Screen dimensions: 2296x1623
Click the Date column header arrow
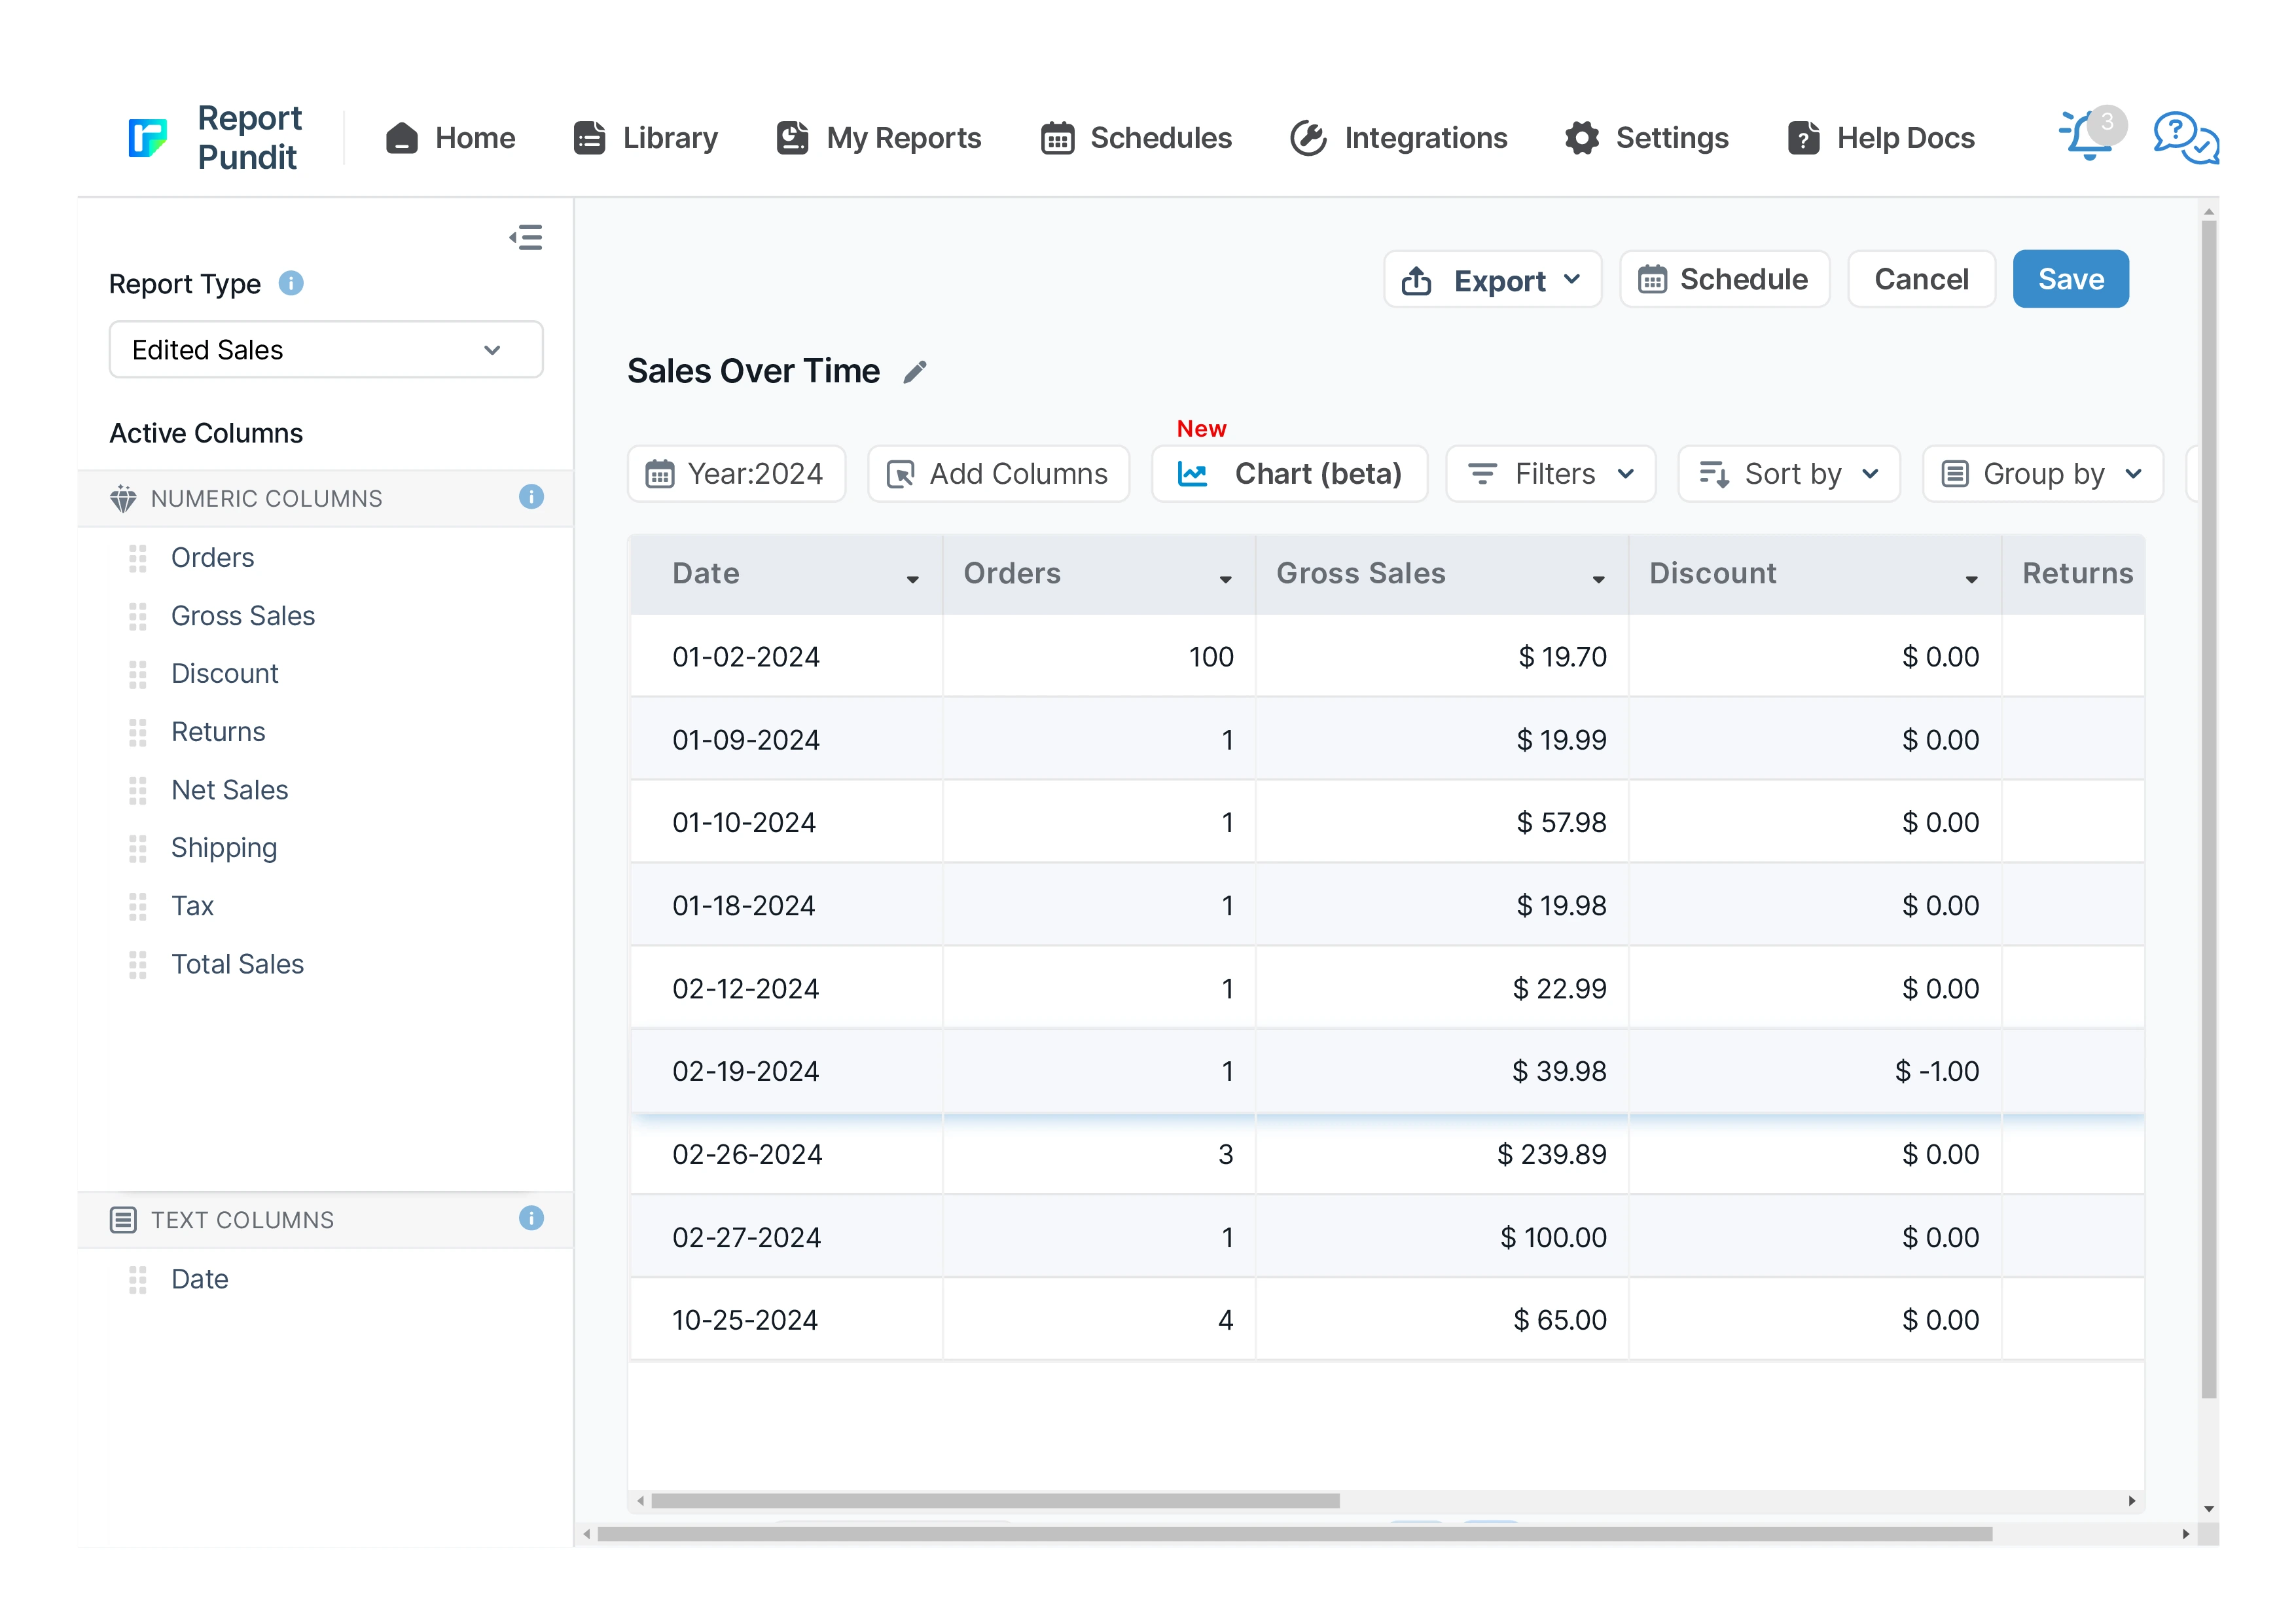(x=912, y=579)
